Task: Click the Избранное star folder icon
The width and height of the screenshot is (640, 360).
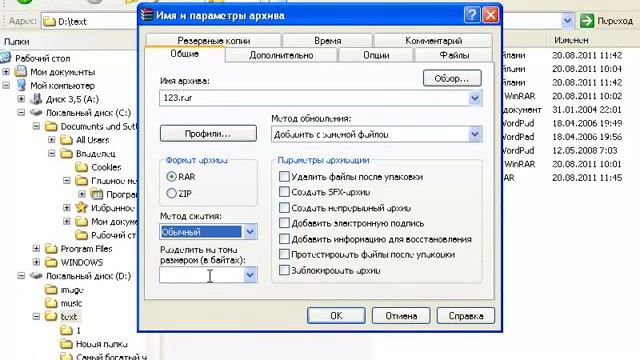Action: (x=82, y=207)
